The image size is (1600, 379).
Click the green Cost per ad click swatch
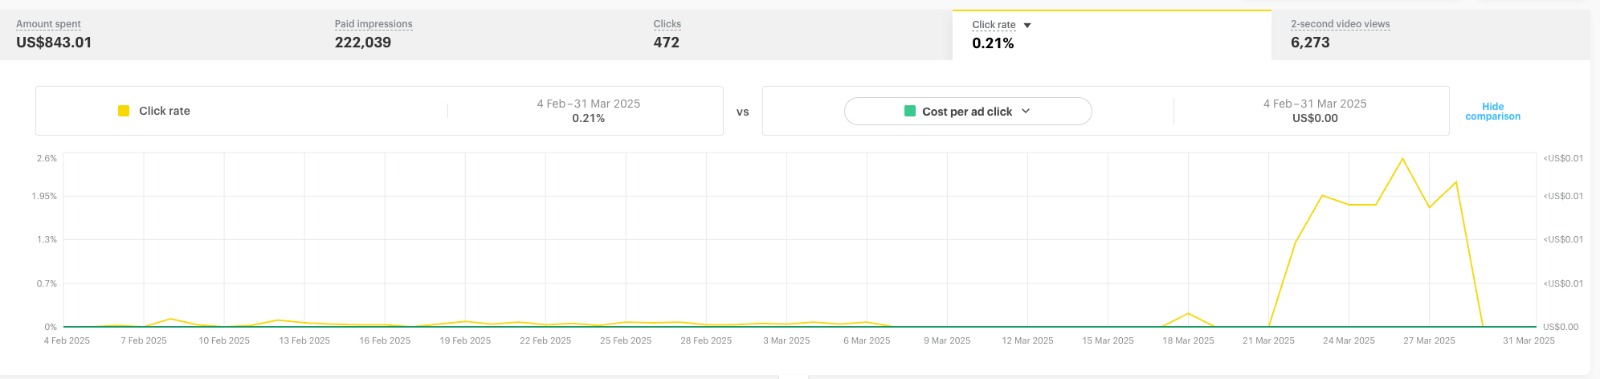pyautogui.click(x=910, y=111)
